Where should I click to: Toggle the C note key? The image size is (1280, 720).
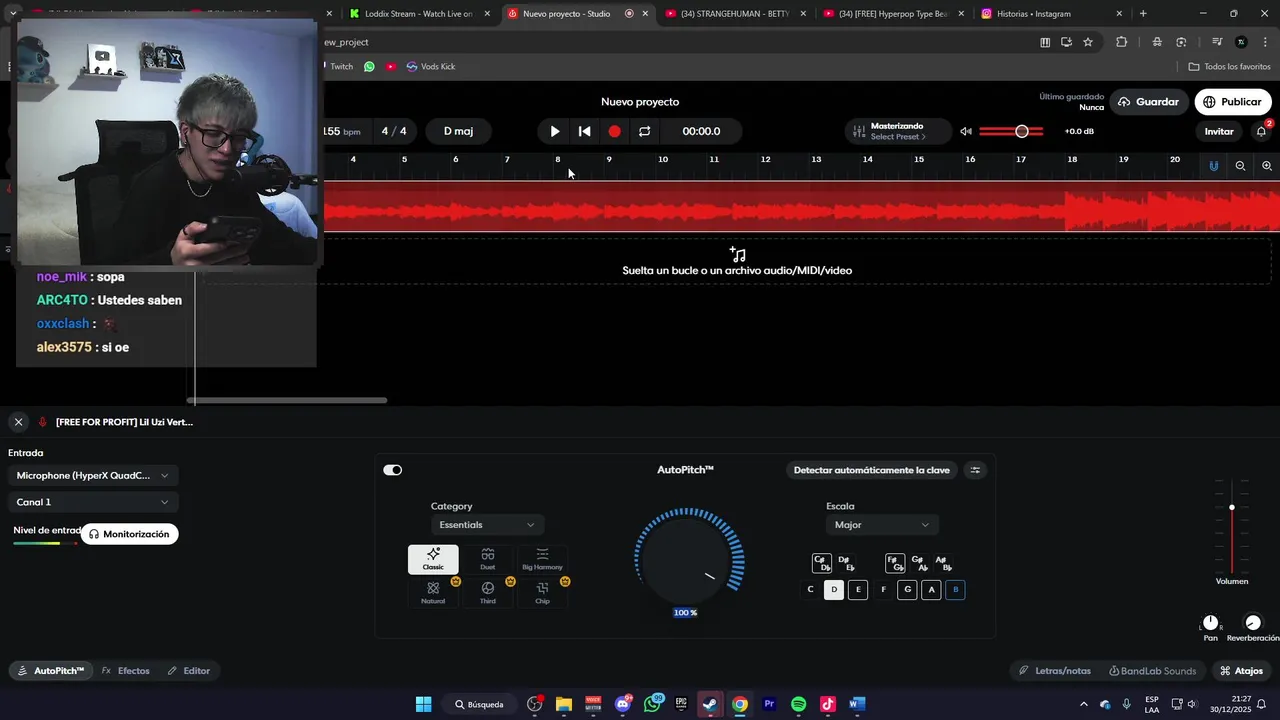click(x=810, y=590)
